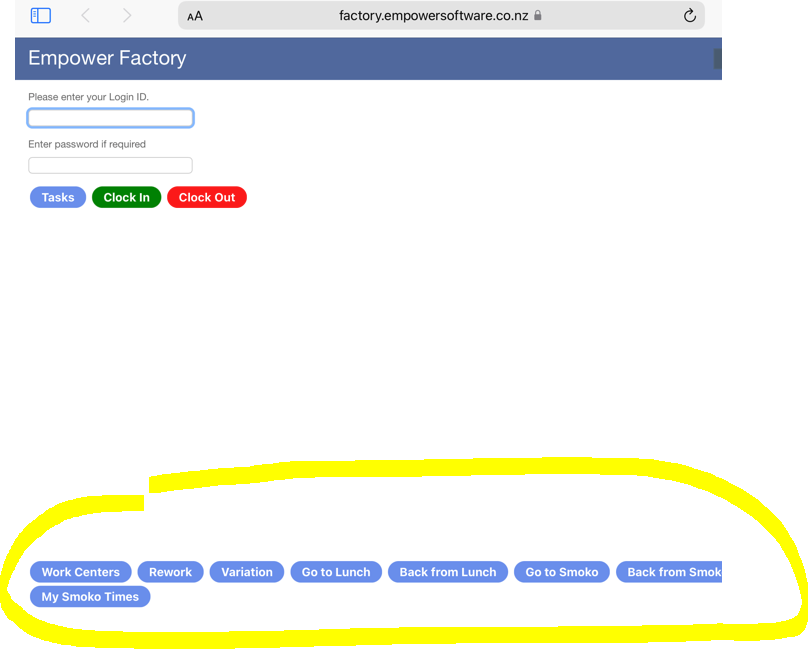Click into the password input field
This screenshot has width=809, height=649.
pos(110,166)
